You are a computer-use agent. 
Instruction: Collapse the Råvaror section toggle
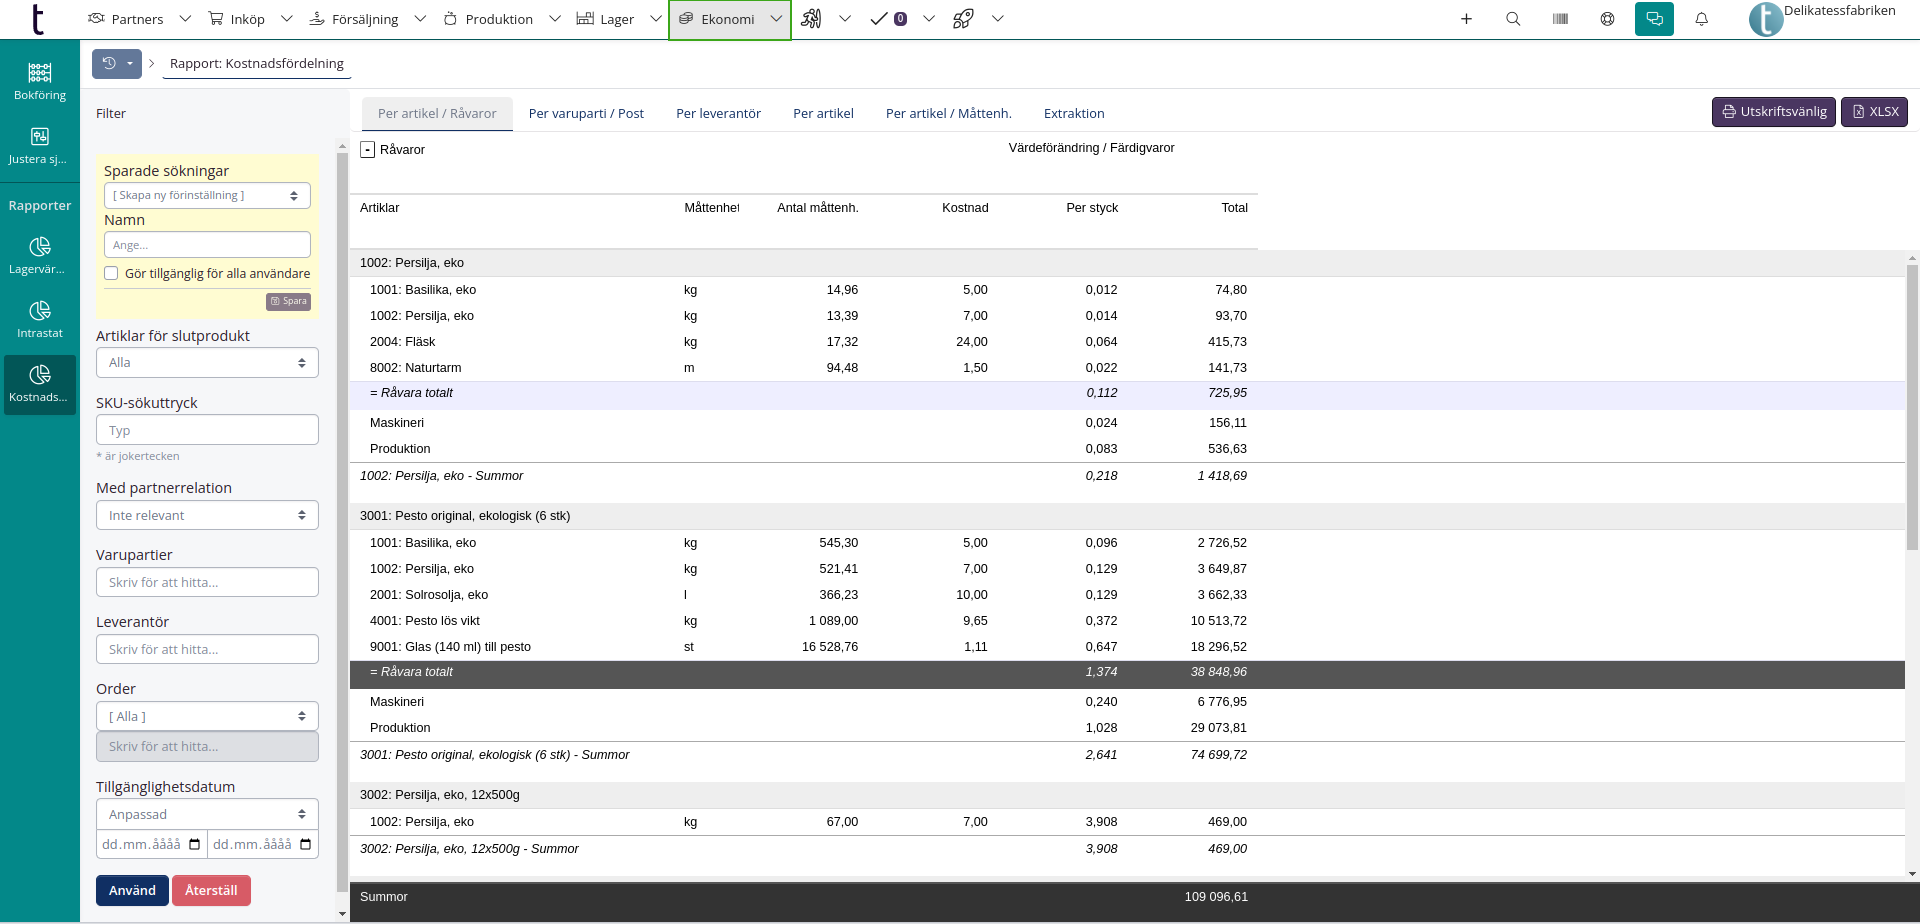tap(368, 150)
